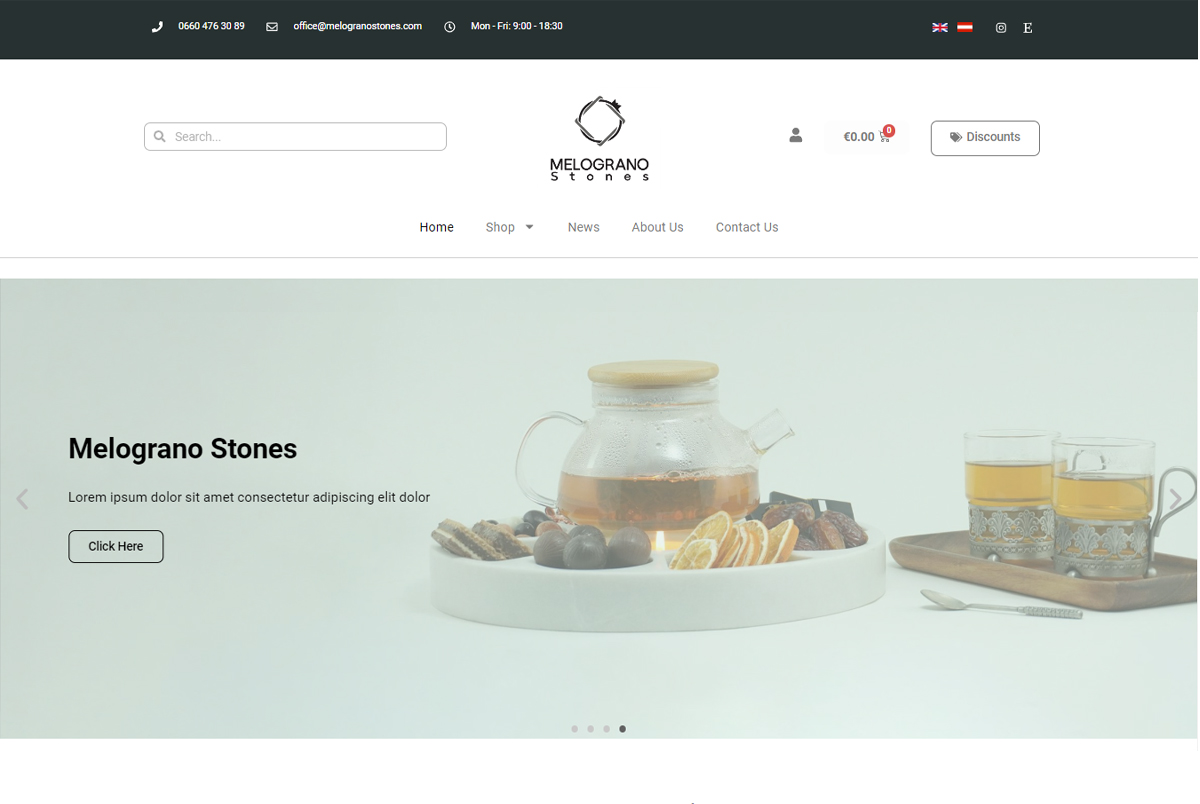Image resolution: width=1200 pixels, height=804 pixels.
Task: Open the Etsy "E" icon link
Action: tap(1028, 28)
